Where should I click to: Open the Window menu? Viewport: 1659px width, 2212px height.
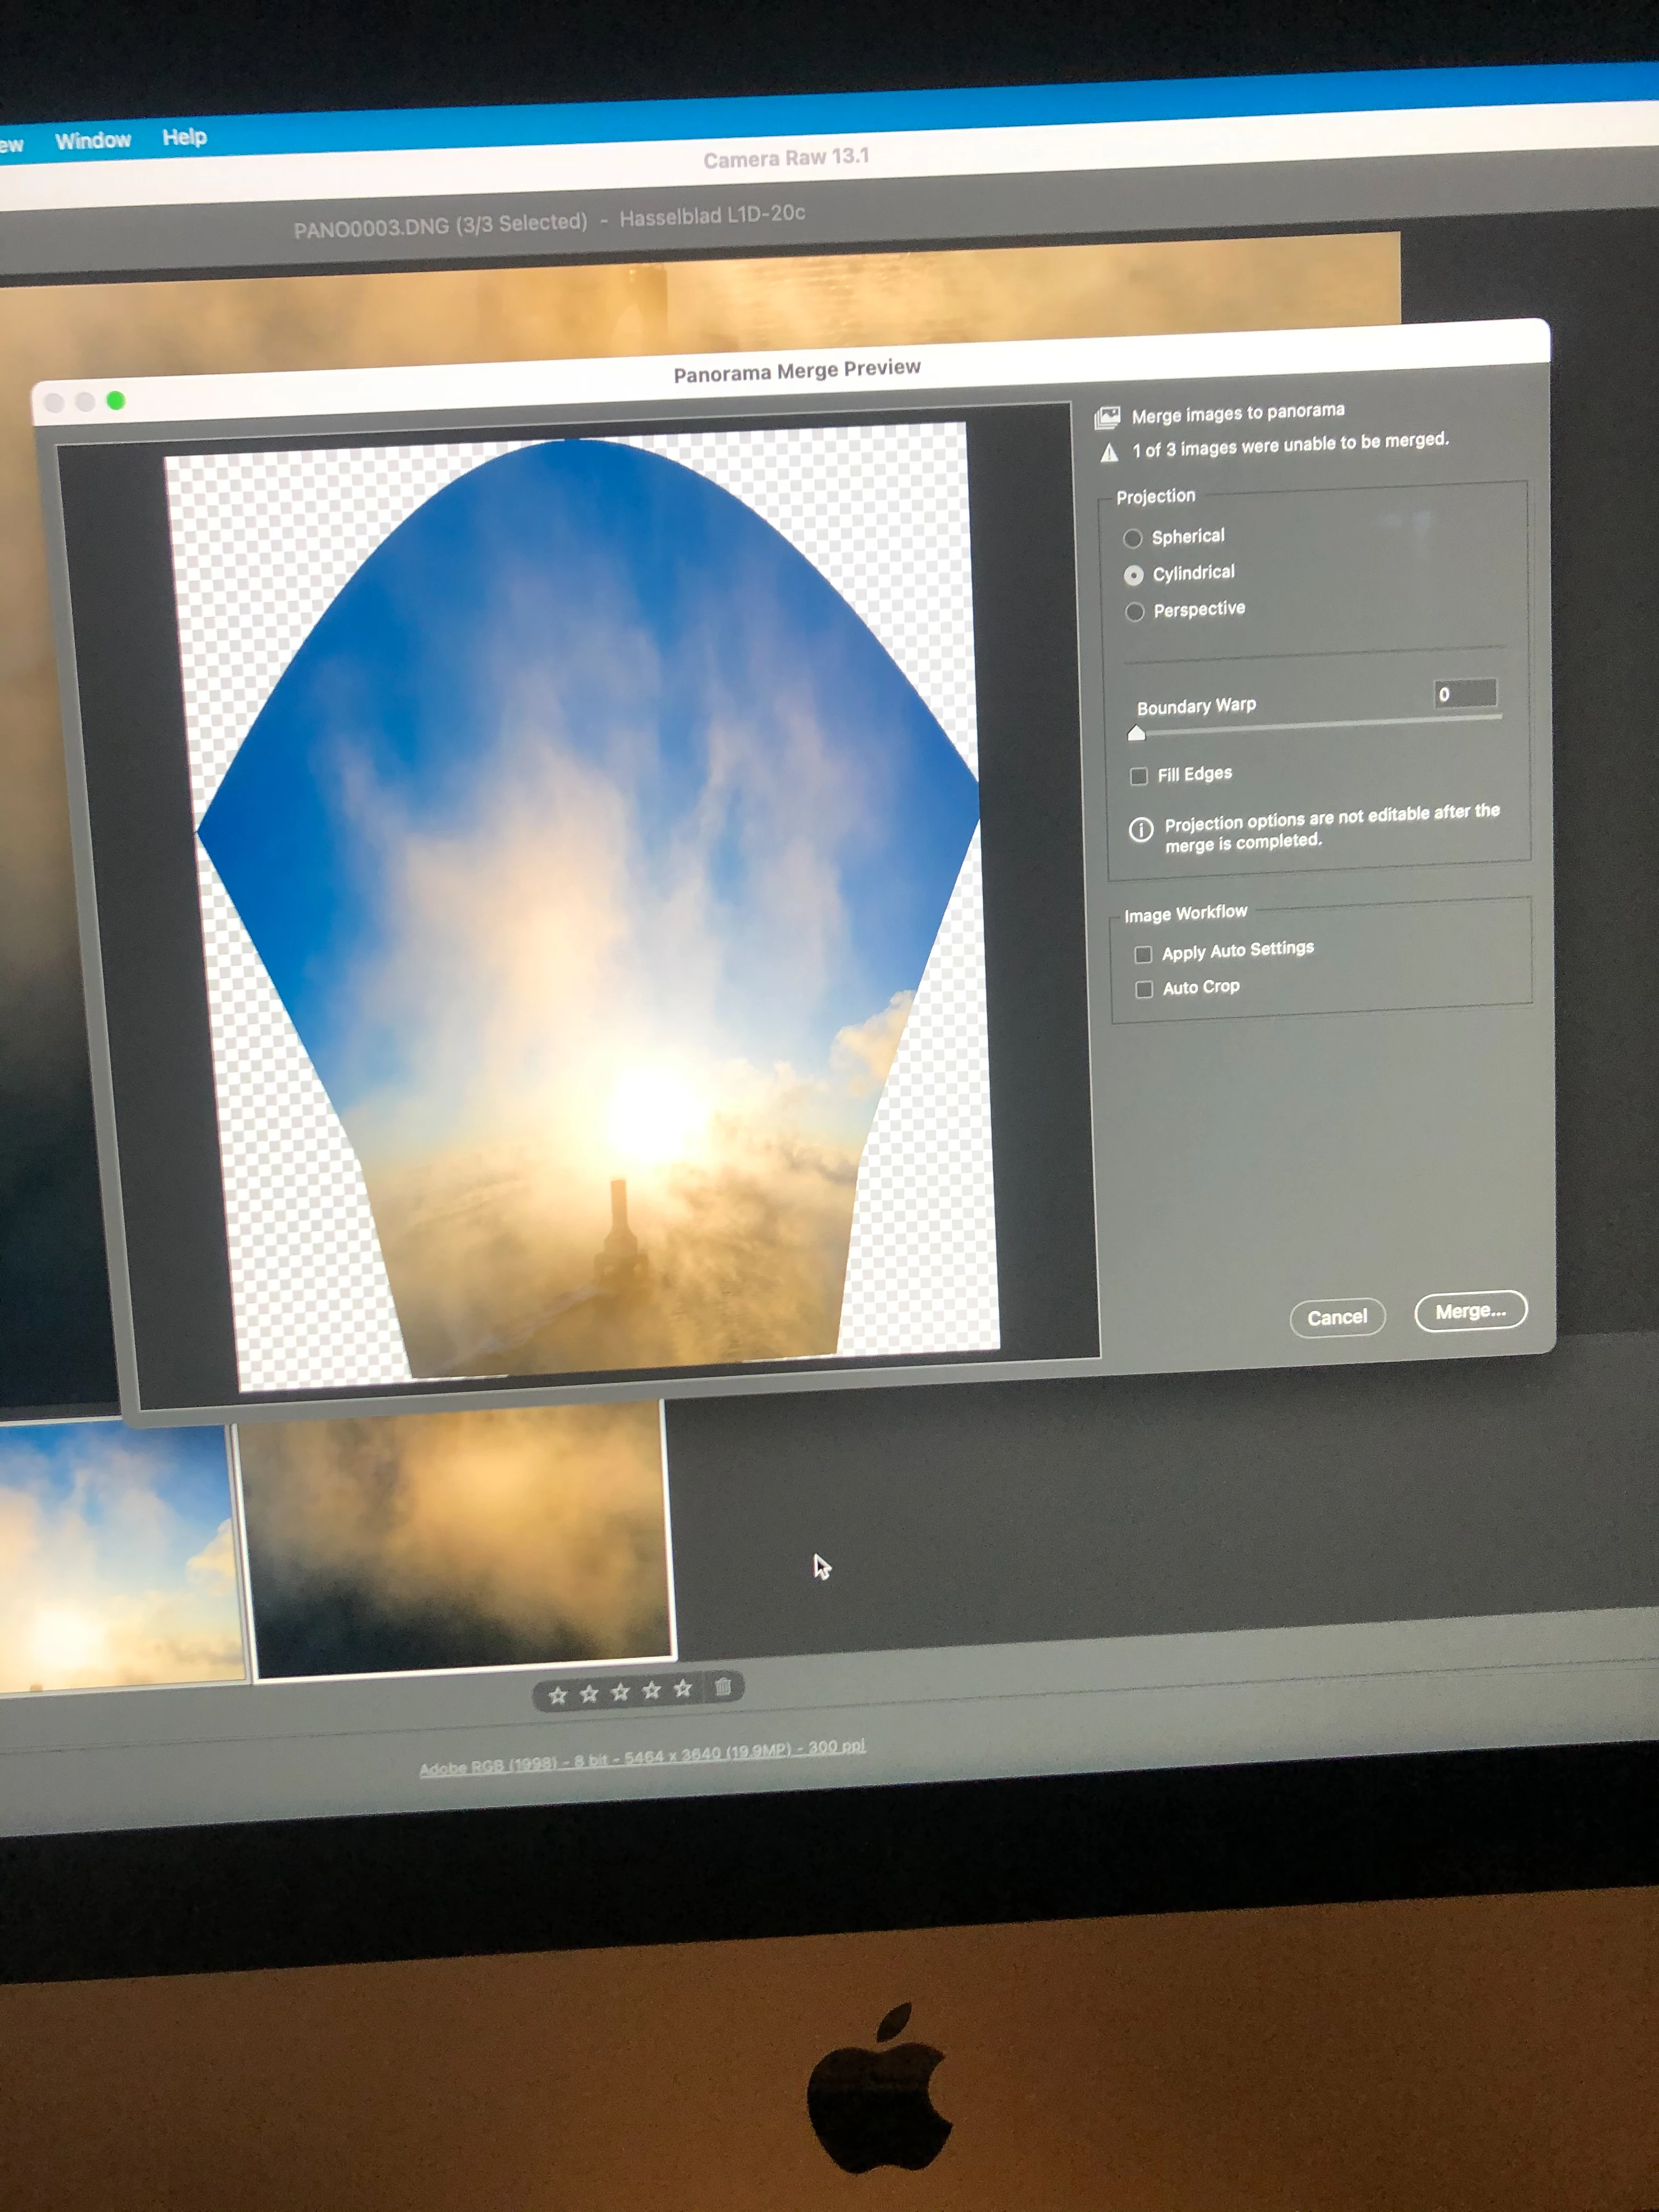[x=93, y=141]
